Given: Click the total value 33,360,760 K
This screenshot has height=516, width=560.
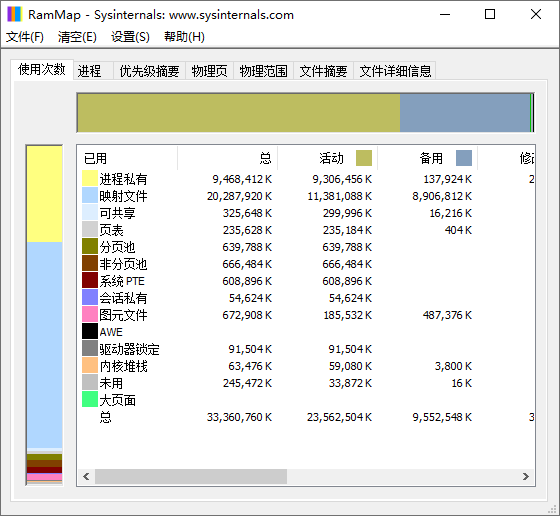Looking at the screenshot, I should (239, 417).
